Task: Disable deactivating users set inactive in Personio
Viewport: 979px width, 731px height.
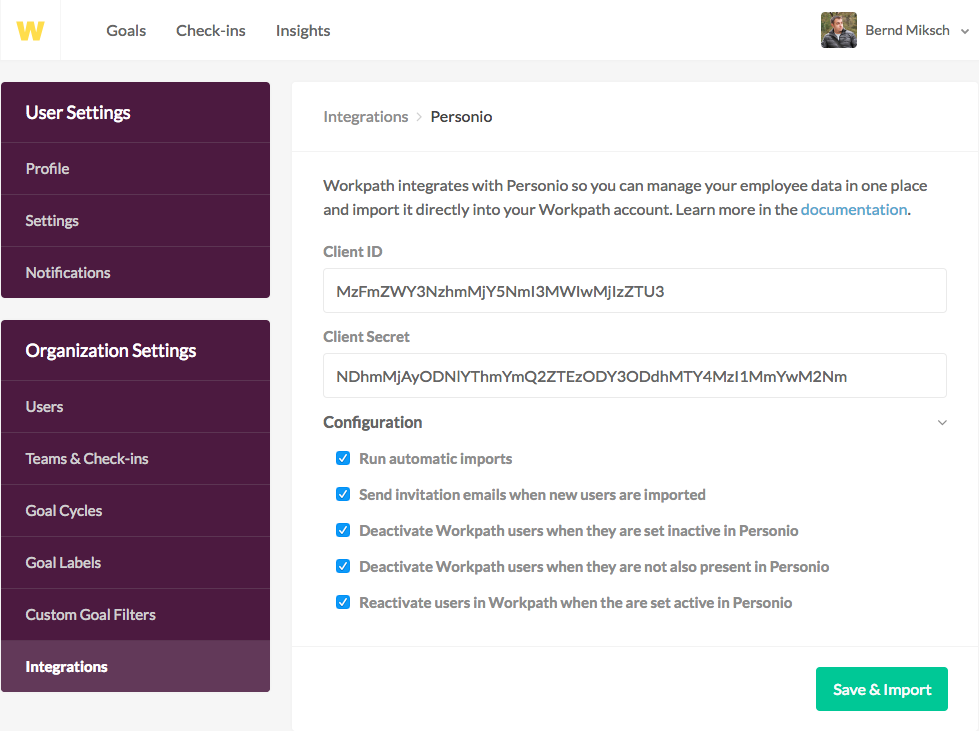Action: [x=343, y=531]
